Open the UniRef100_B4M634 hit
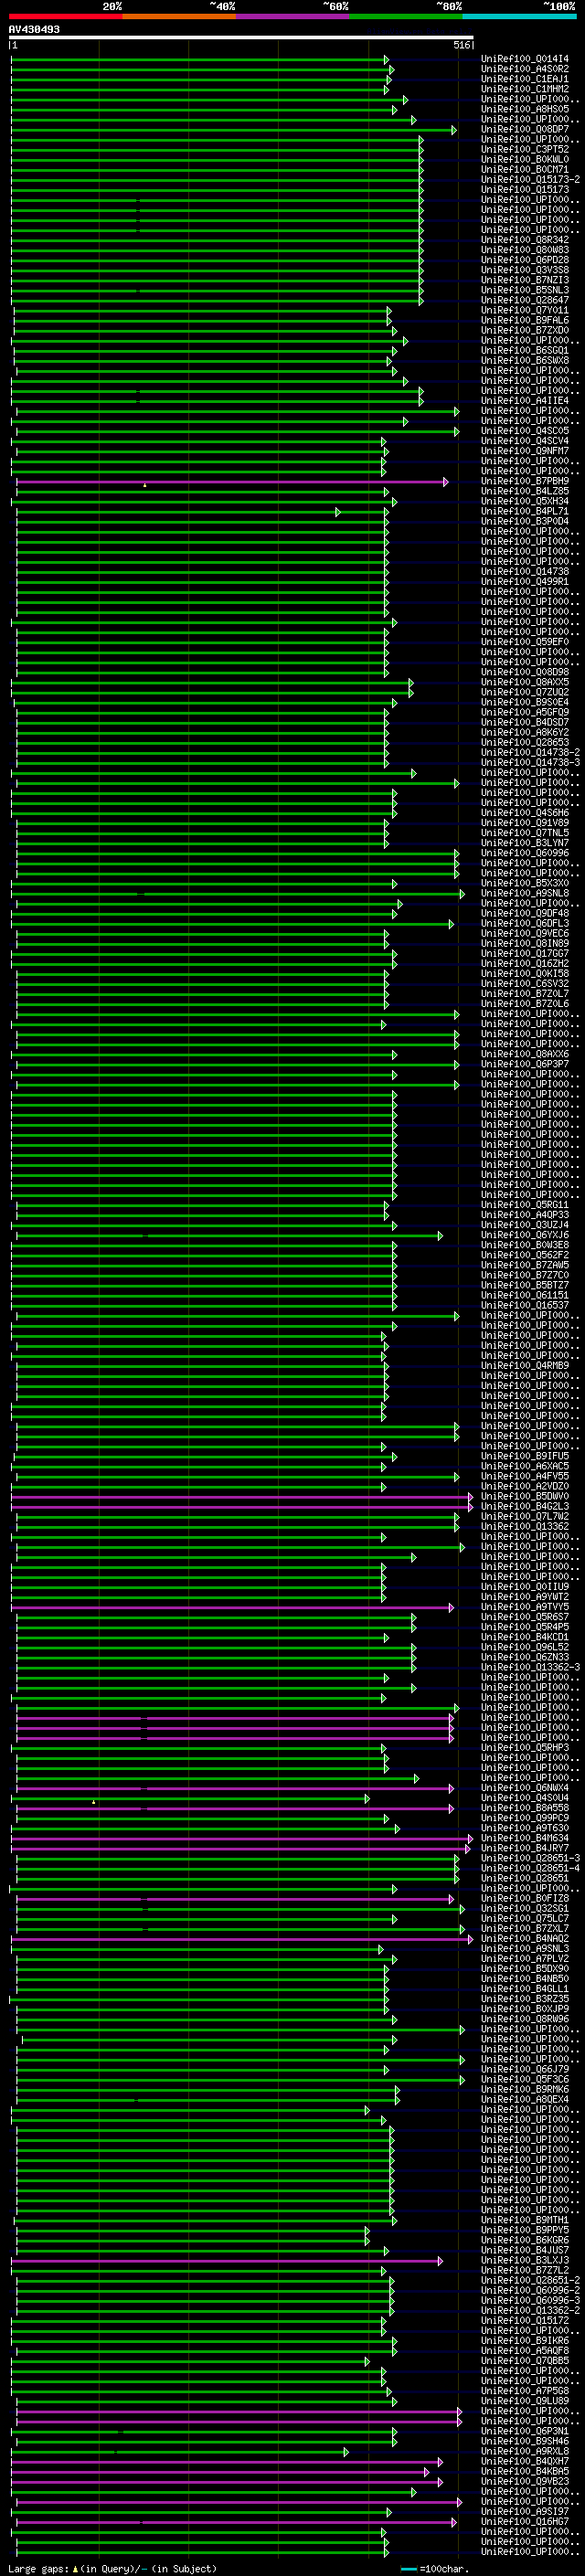 point(525,1838)
